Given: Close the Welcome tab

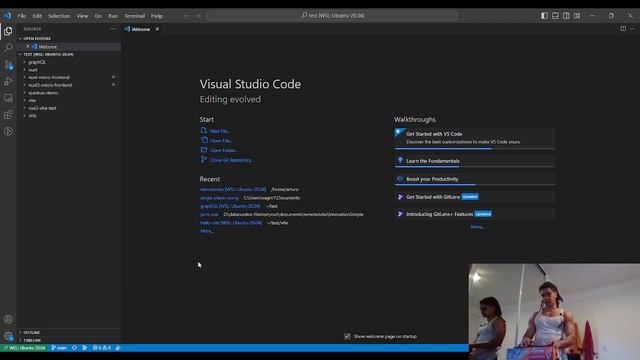Looking at the screenshot, I should [157, 29].
